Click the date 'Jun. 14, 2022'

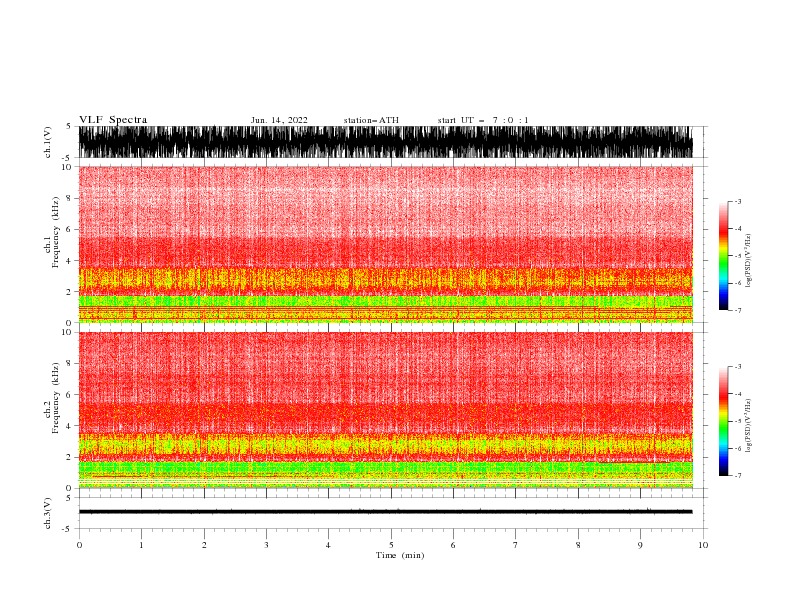[279, 120]
